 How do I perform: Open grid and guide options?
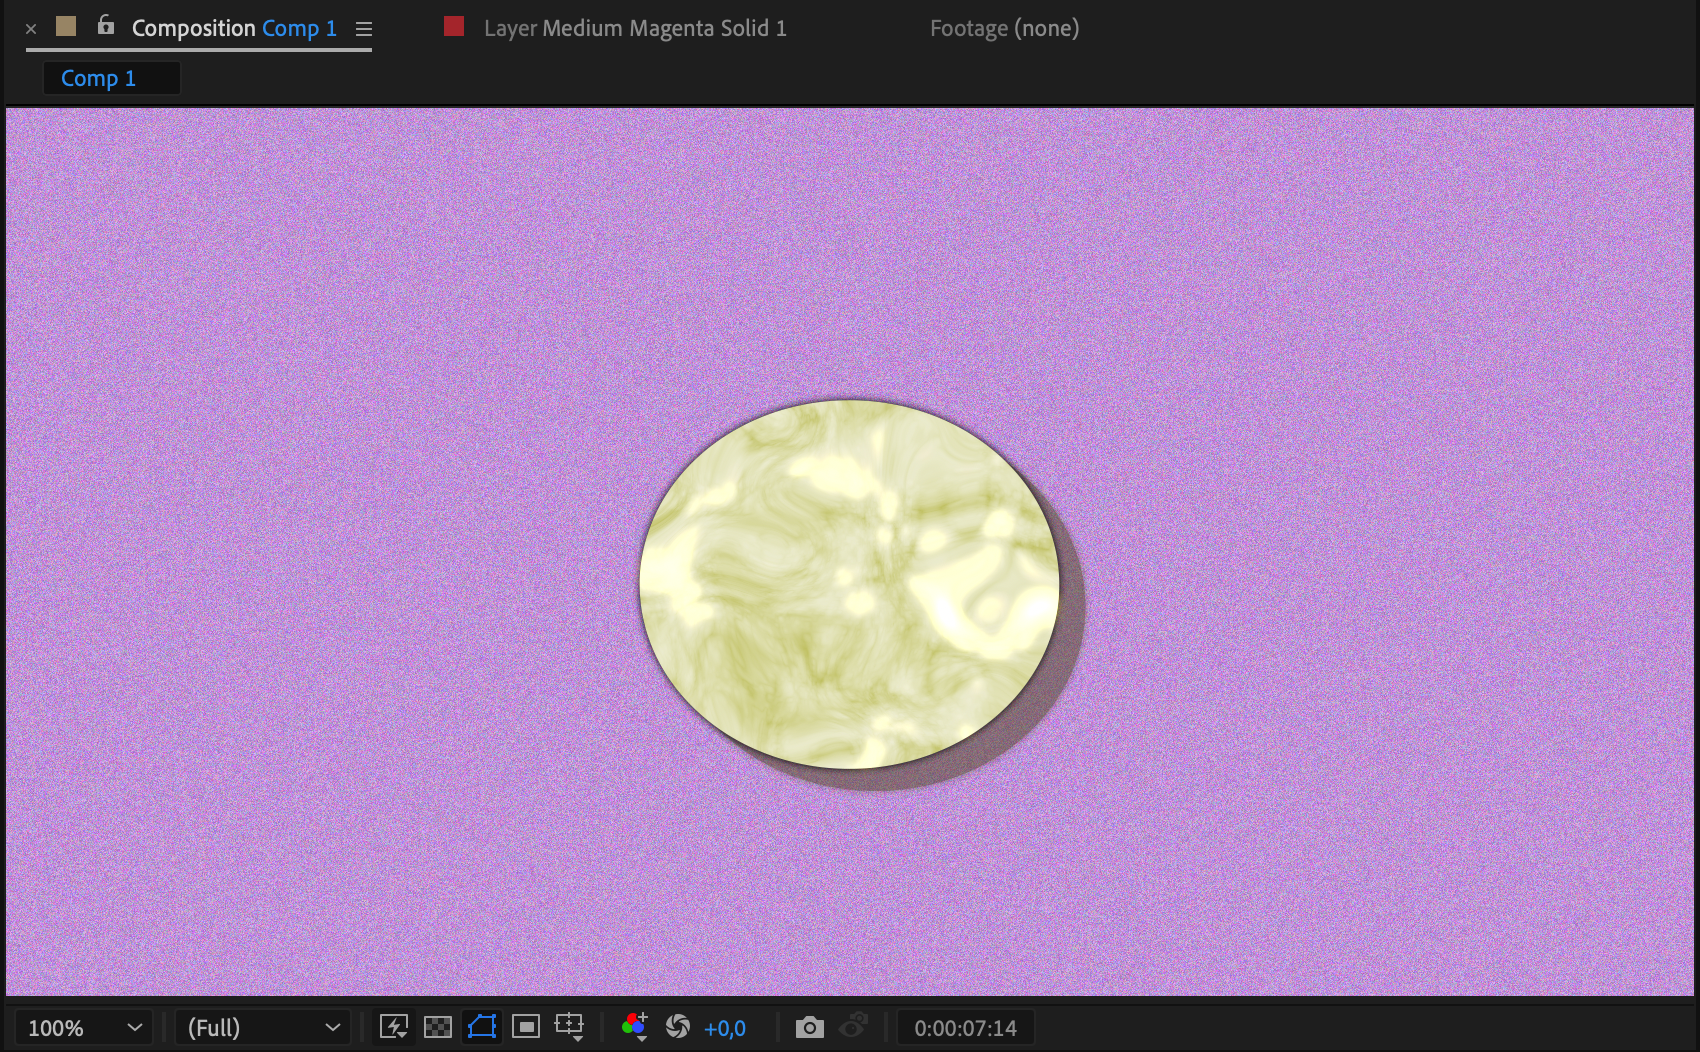pyautogui.click(x=570, y=1027)
